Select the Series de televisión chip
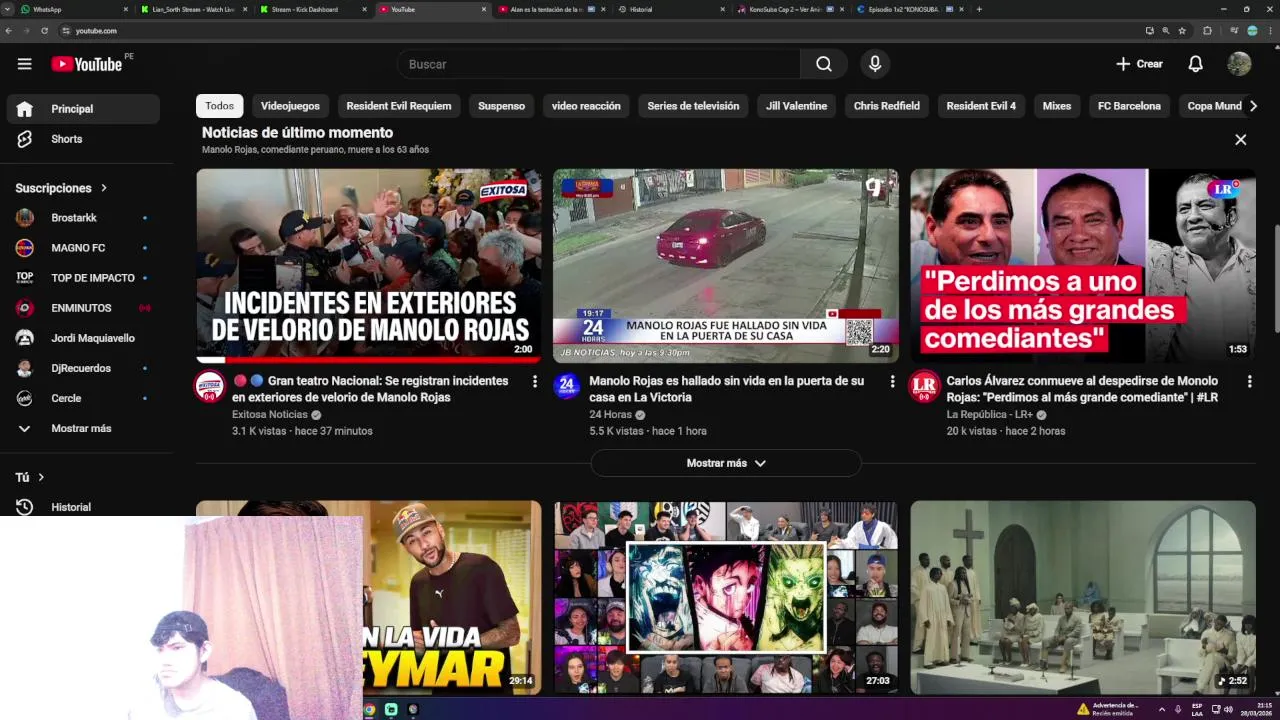1280x720 pixels. pyautogui.click(x=693, y=106)
